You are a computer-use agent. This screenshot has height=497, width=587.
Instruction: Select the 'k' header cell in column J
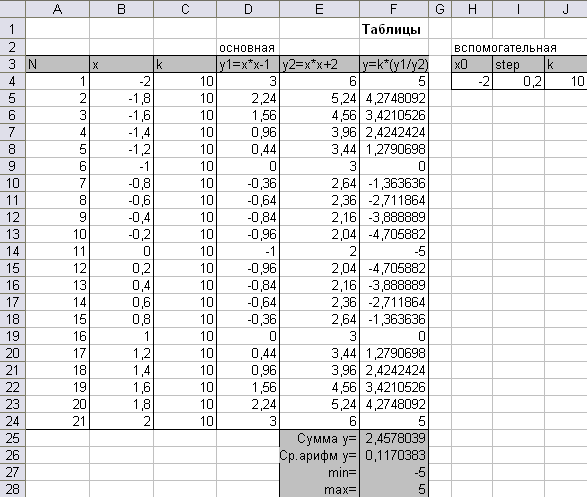566,64
